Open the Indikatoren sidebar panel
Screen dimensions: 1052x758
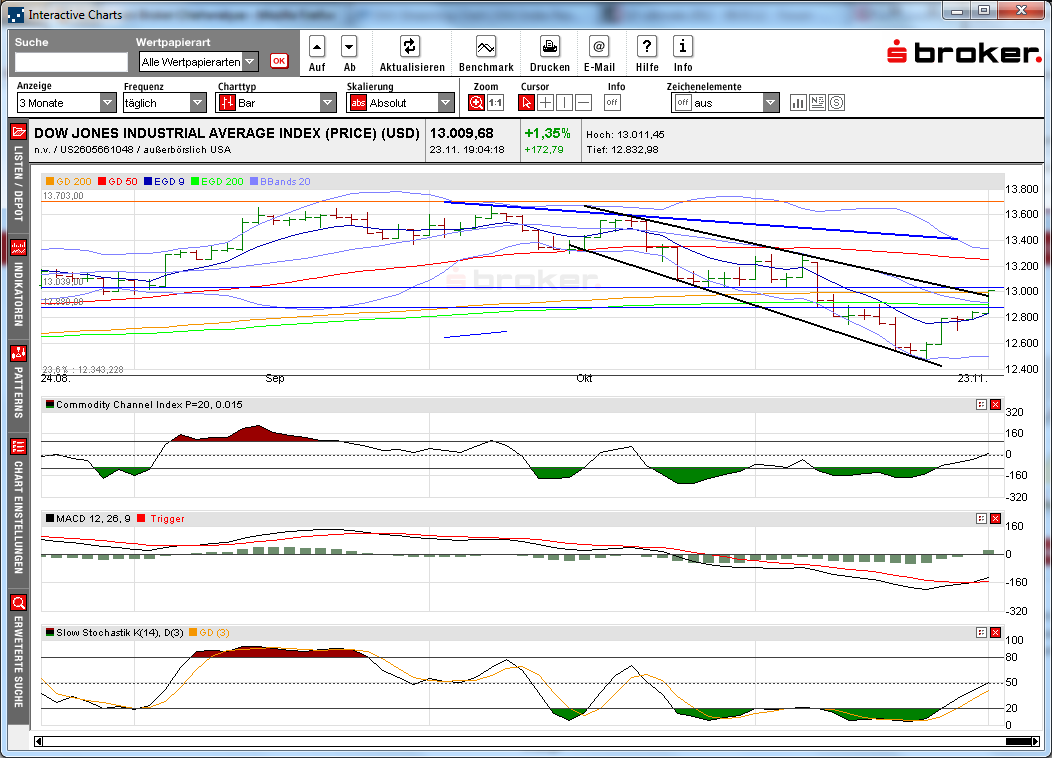pos(17,290)
